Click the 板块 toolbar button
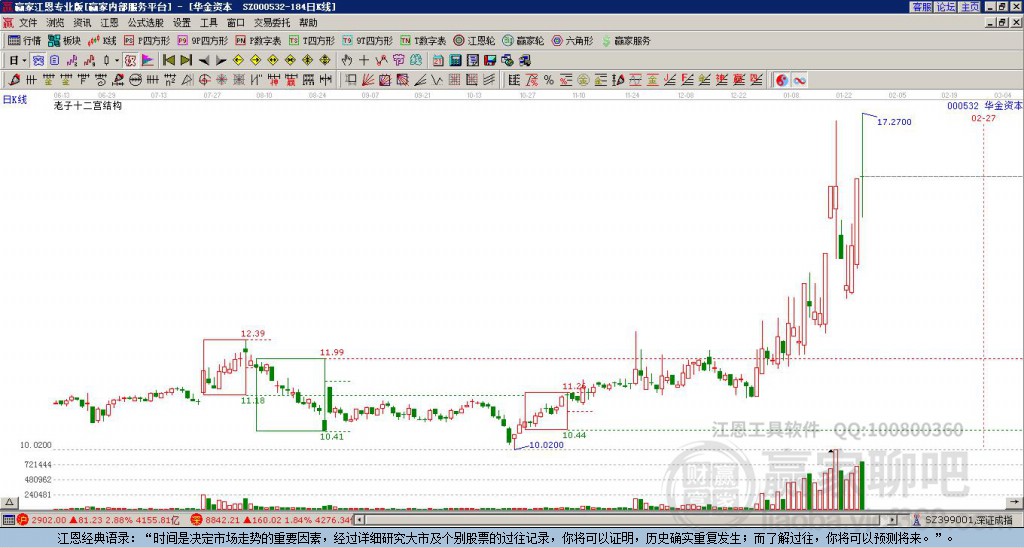Viewport: 1024px width, 548px height. coord(65,40)
